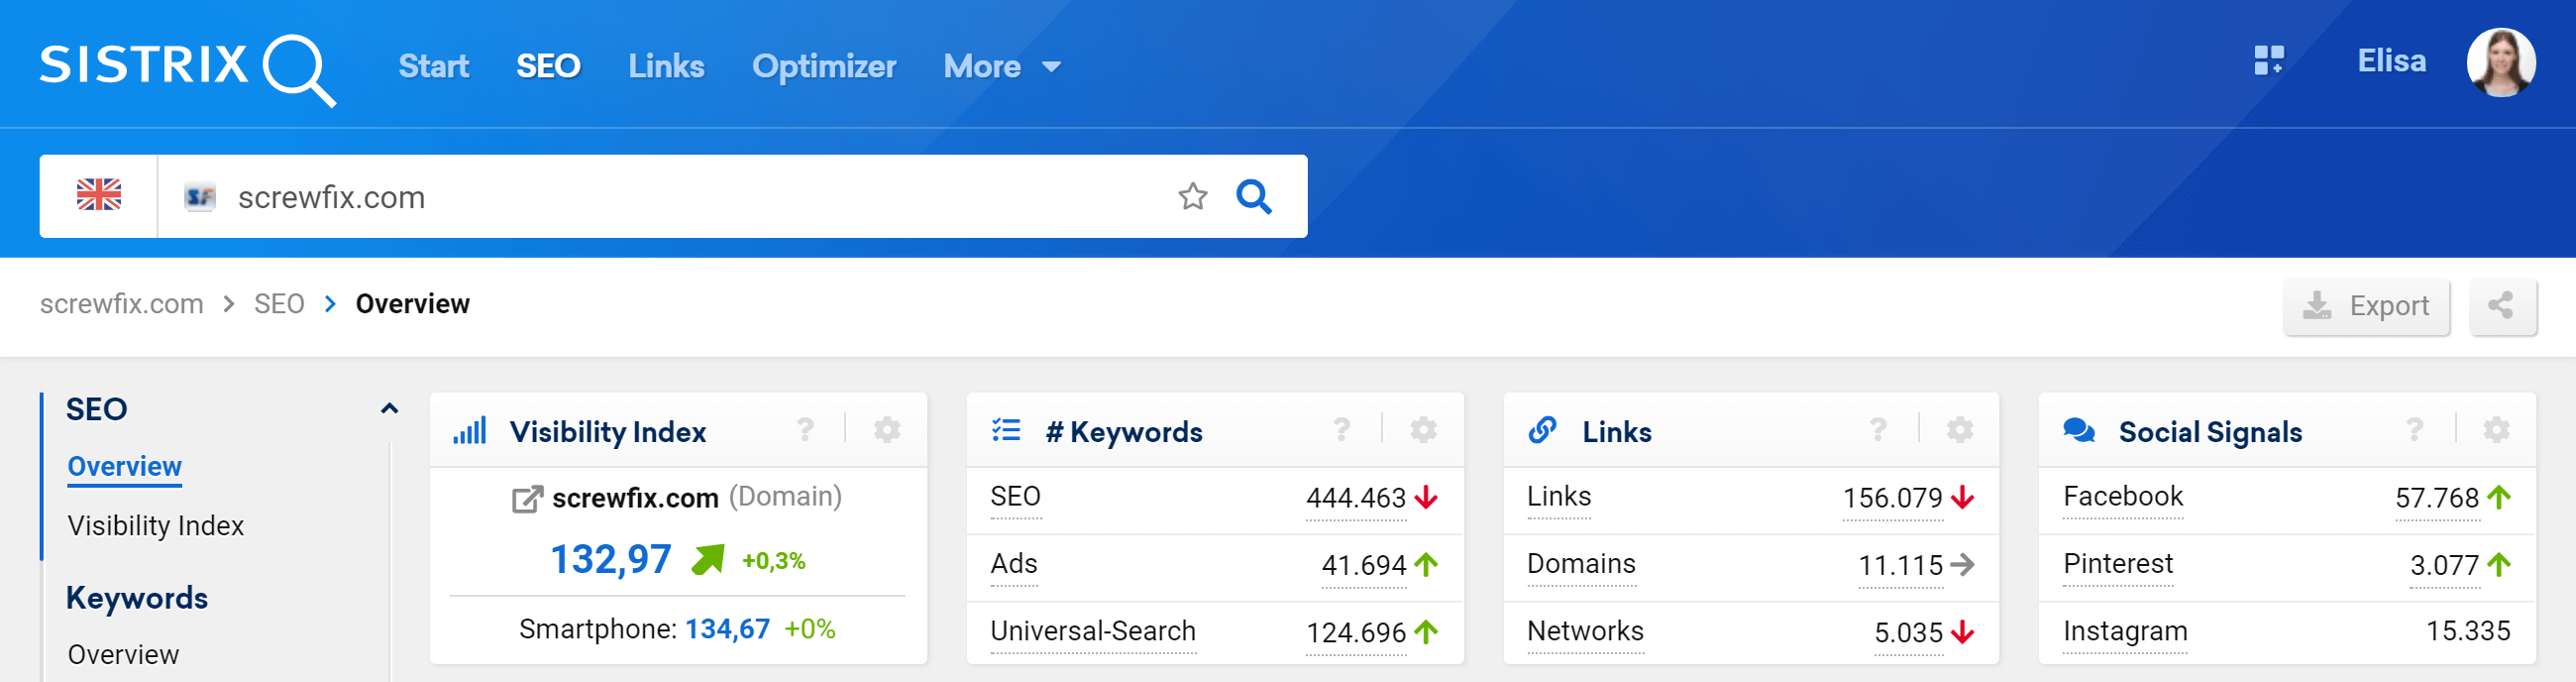The height and width of the screenshot is (682, 2576).
Task: Open help for Keywords box
Action: [x=1342, y=430]
